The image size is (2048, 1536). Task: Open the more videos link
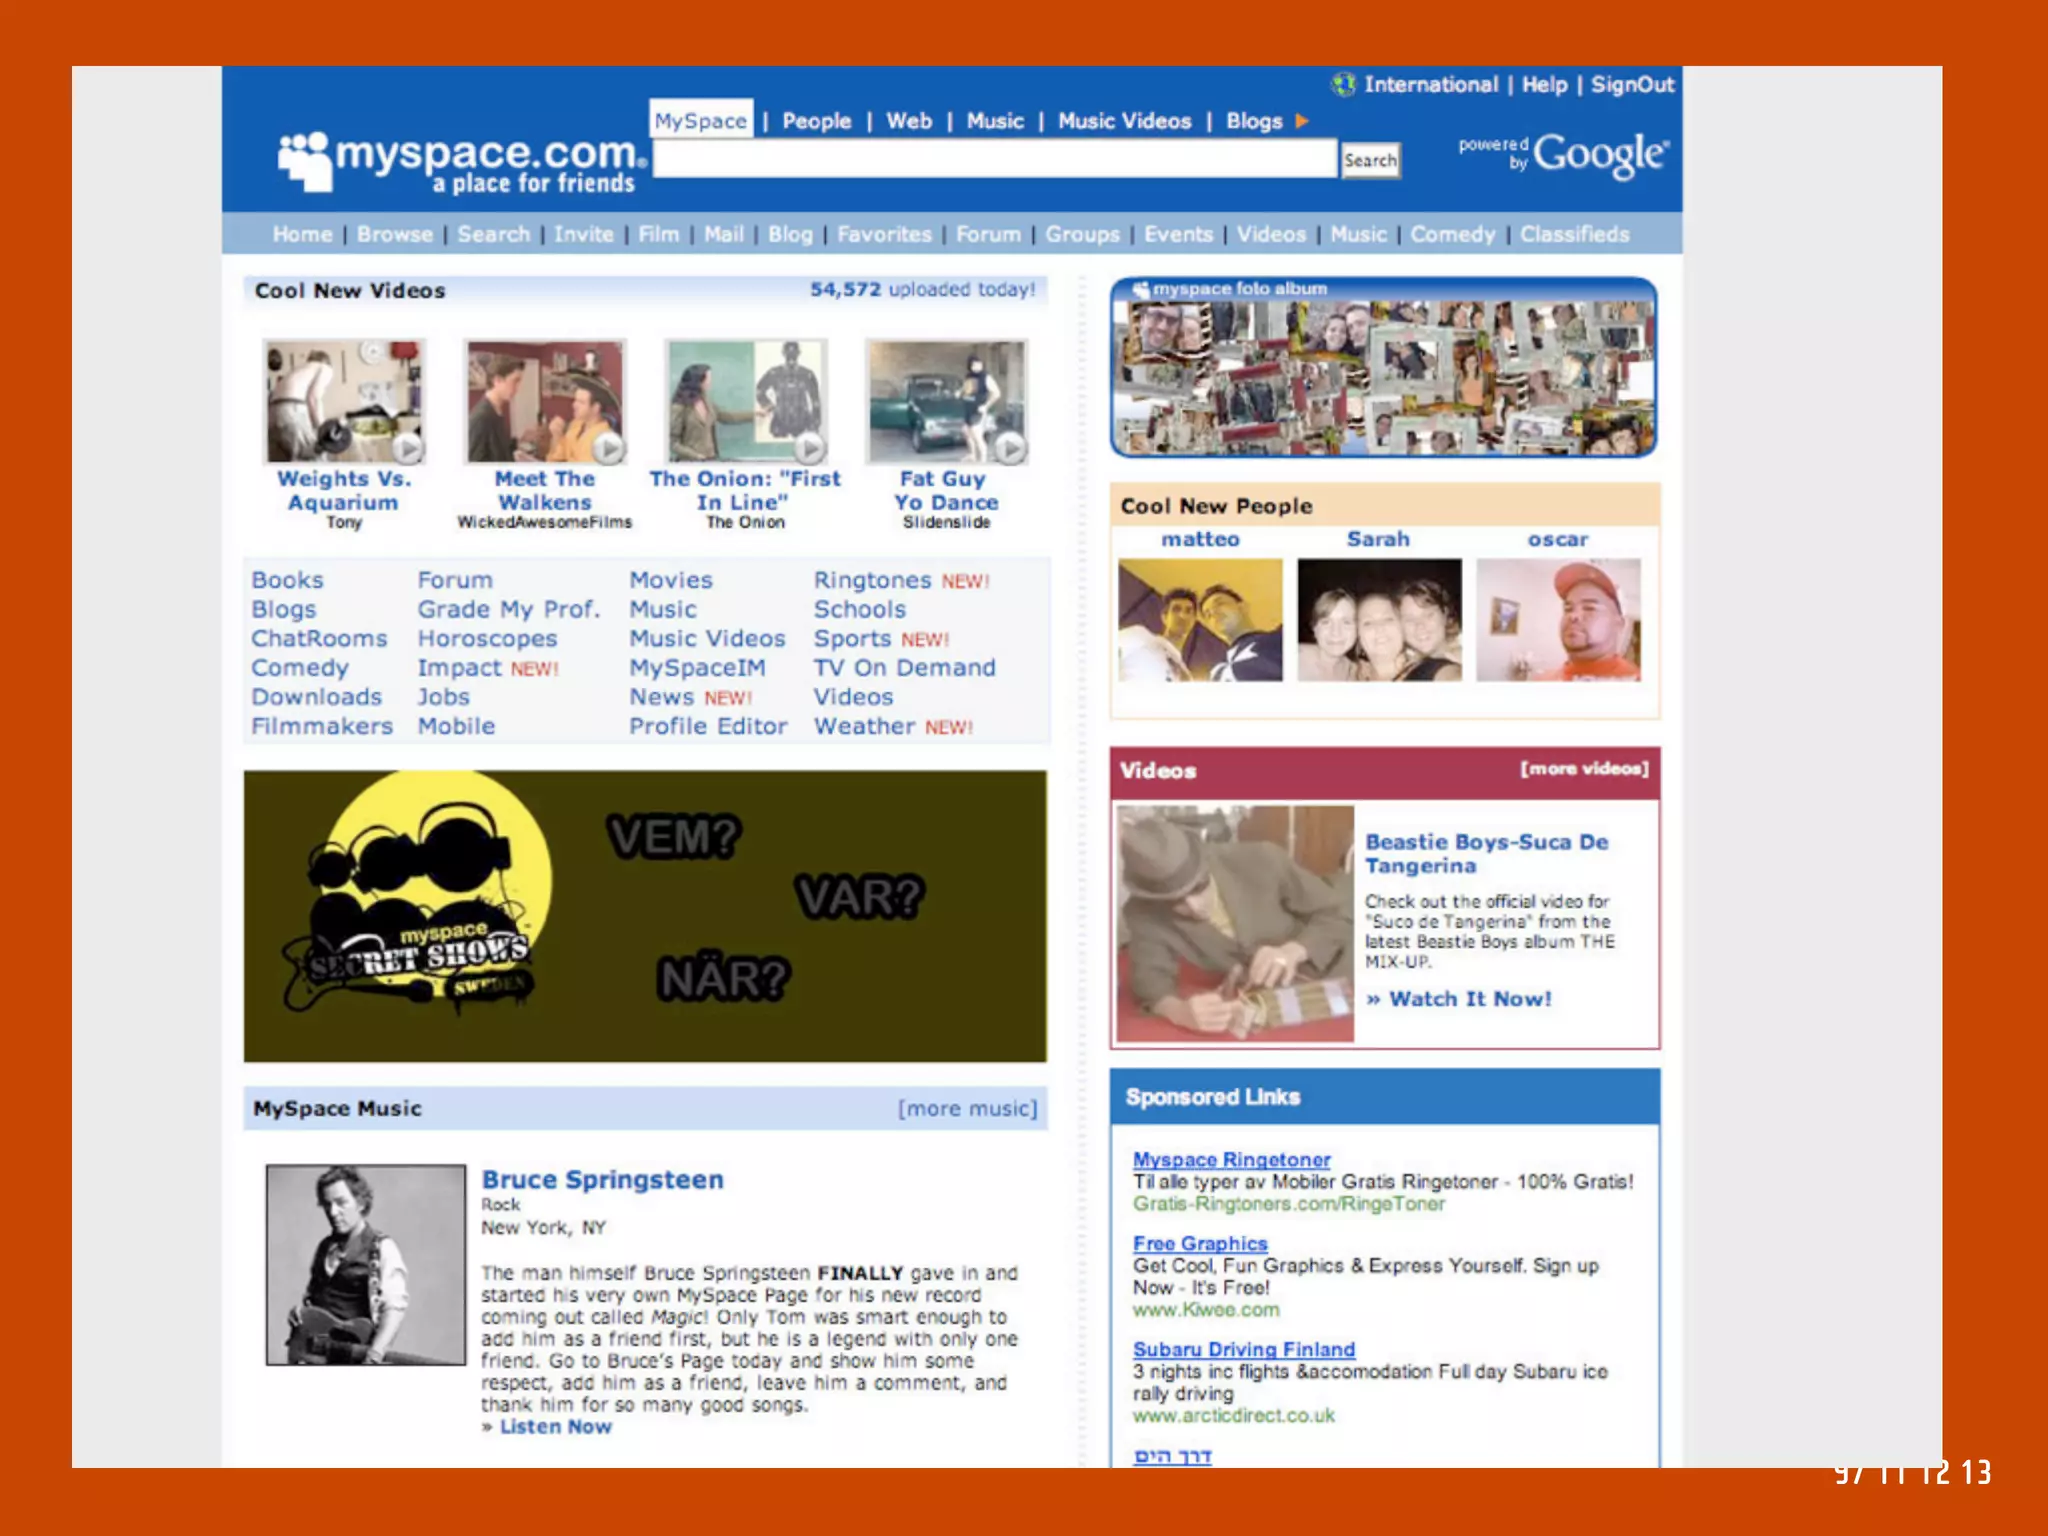(x=1584, y=768)
